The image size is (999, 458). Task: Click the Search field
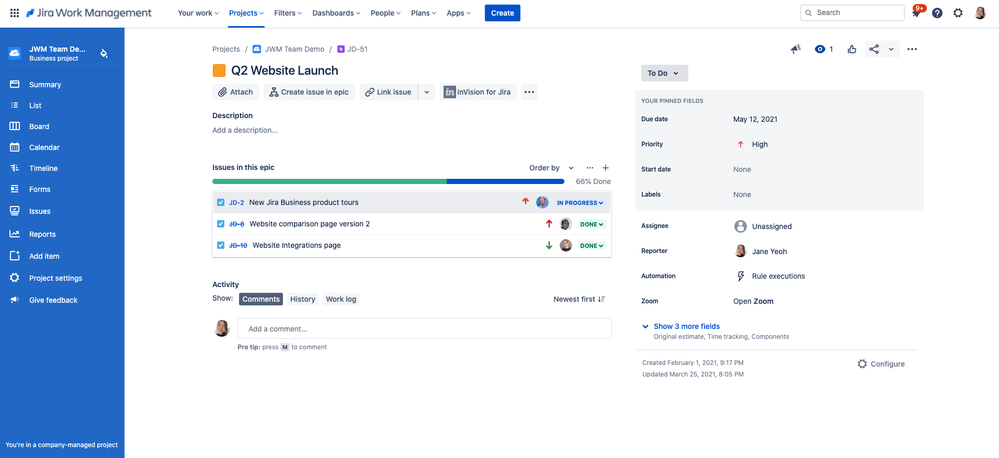852,13
